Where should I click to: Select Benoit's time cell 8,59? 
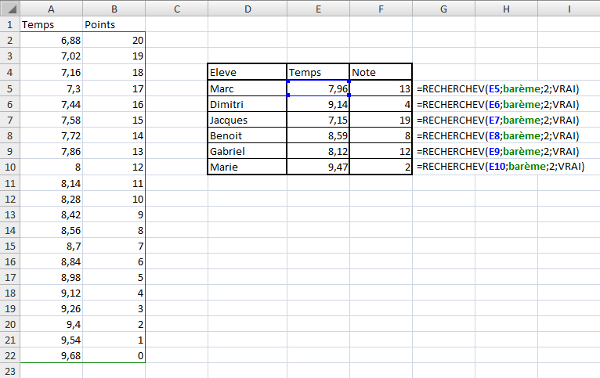(318, 135)
